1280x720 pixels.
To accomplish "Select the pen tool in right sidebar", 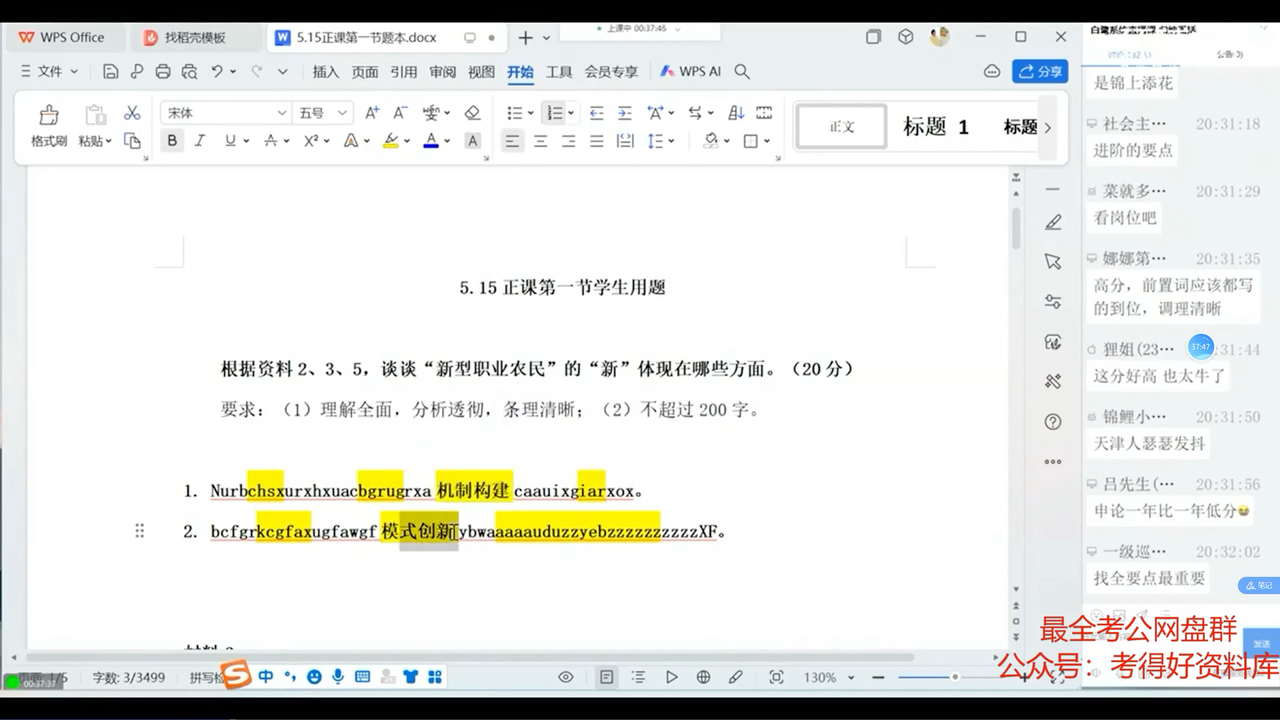I will (x=1052, y=222).
